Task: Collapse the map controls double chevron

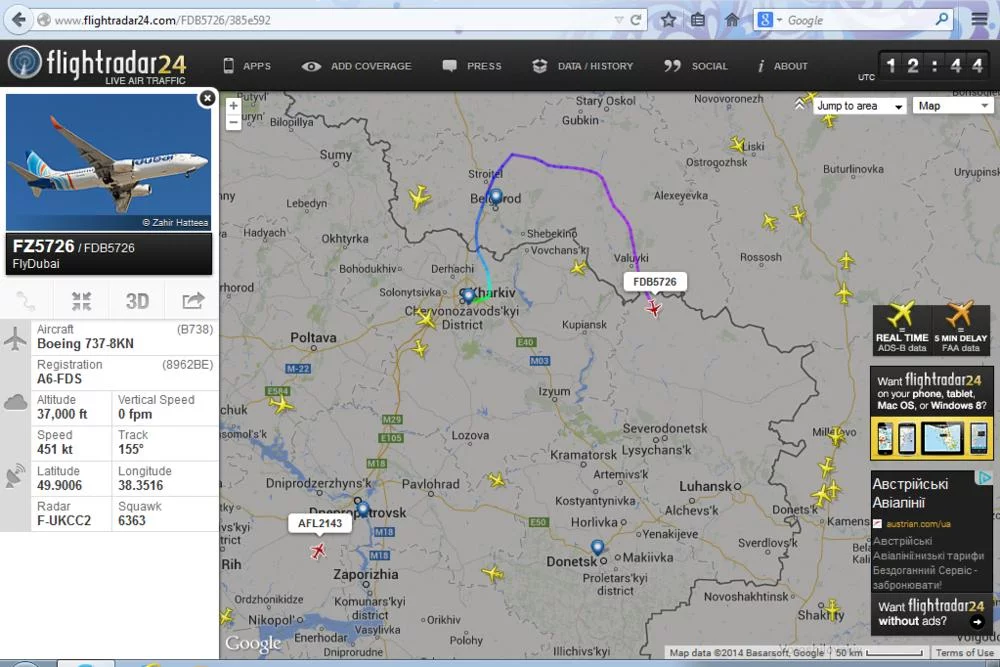Action: 799,105
